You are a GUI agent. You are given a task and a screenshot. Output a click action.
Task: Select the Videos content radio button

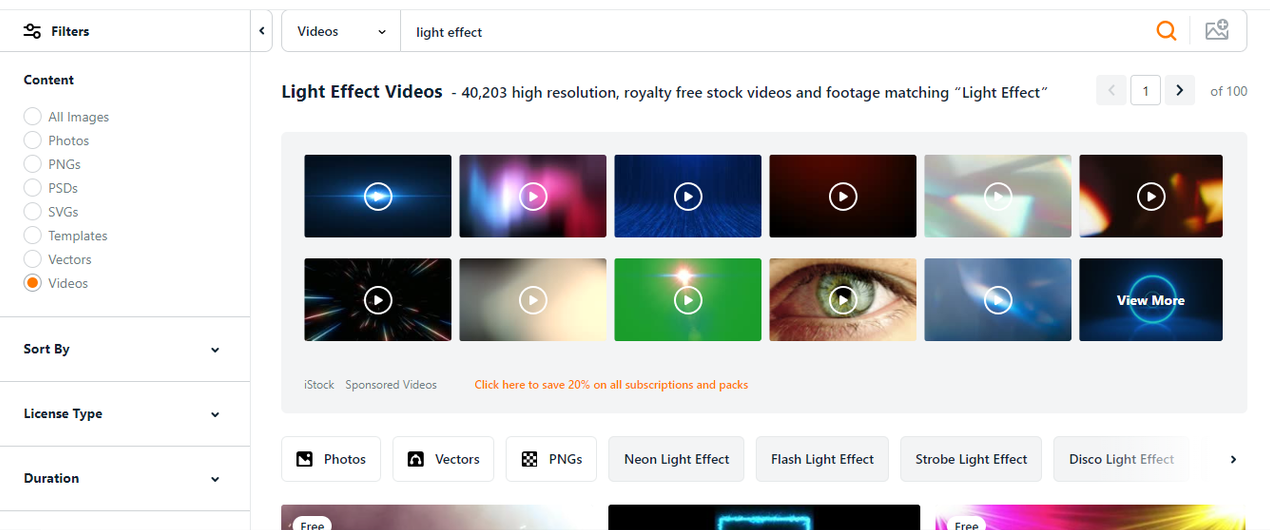pyautogui.click(x=32, y=283)
